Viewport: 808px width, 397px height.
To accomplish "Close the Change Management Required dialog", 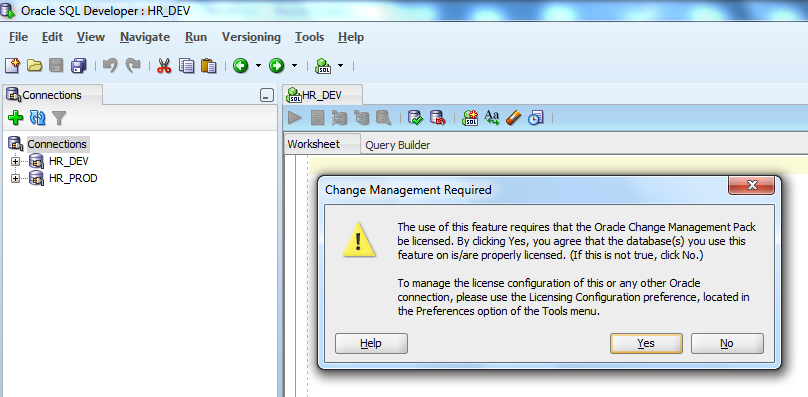I will pyautogui.click(x=751, y=185).
